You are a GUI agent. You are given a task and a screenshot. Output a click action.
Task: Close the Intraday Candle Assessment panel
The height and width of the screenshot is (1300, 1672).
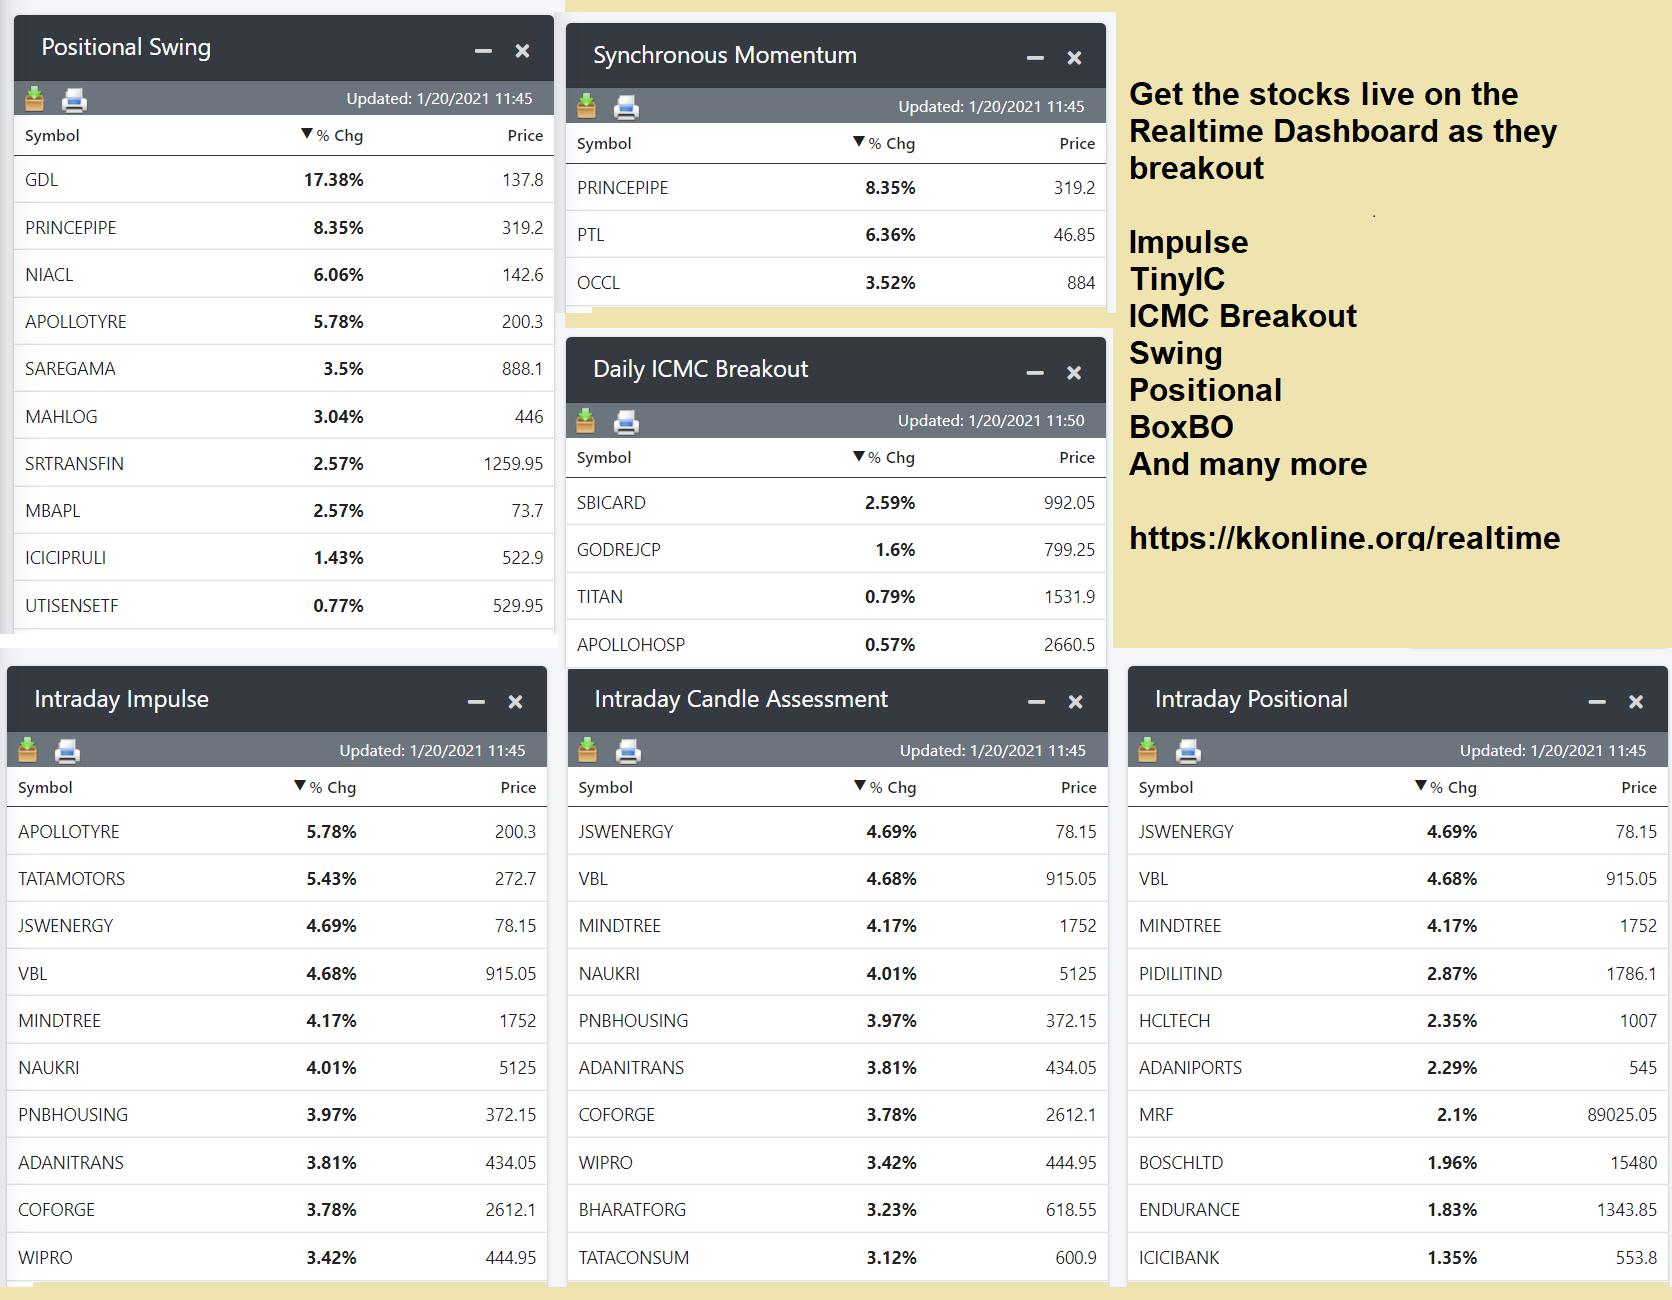point(1075,702)
